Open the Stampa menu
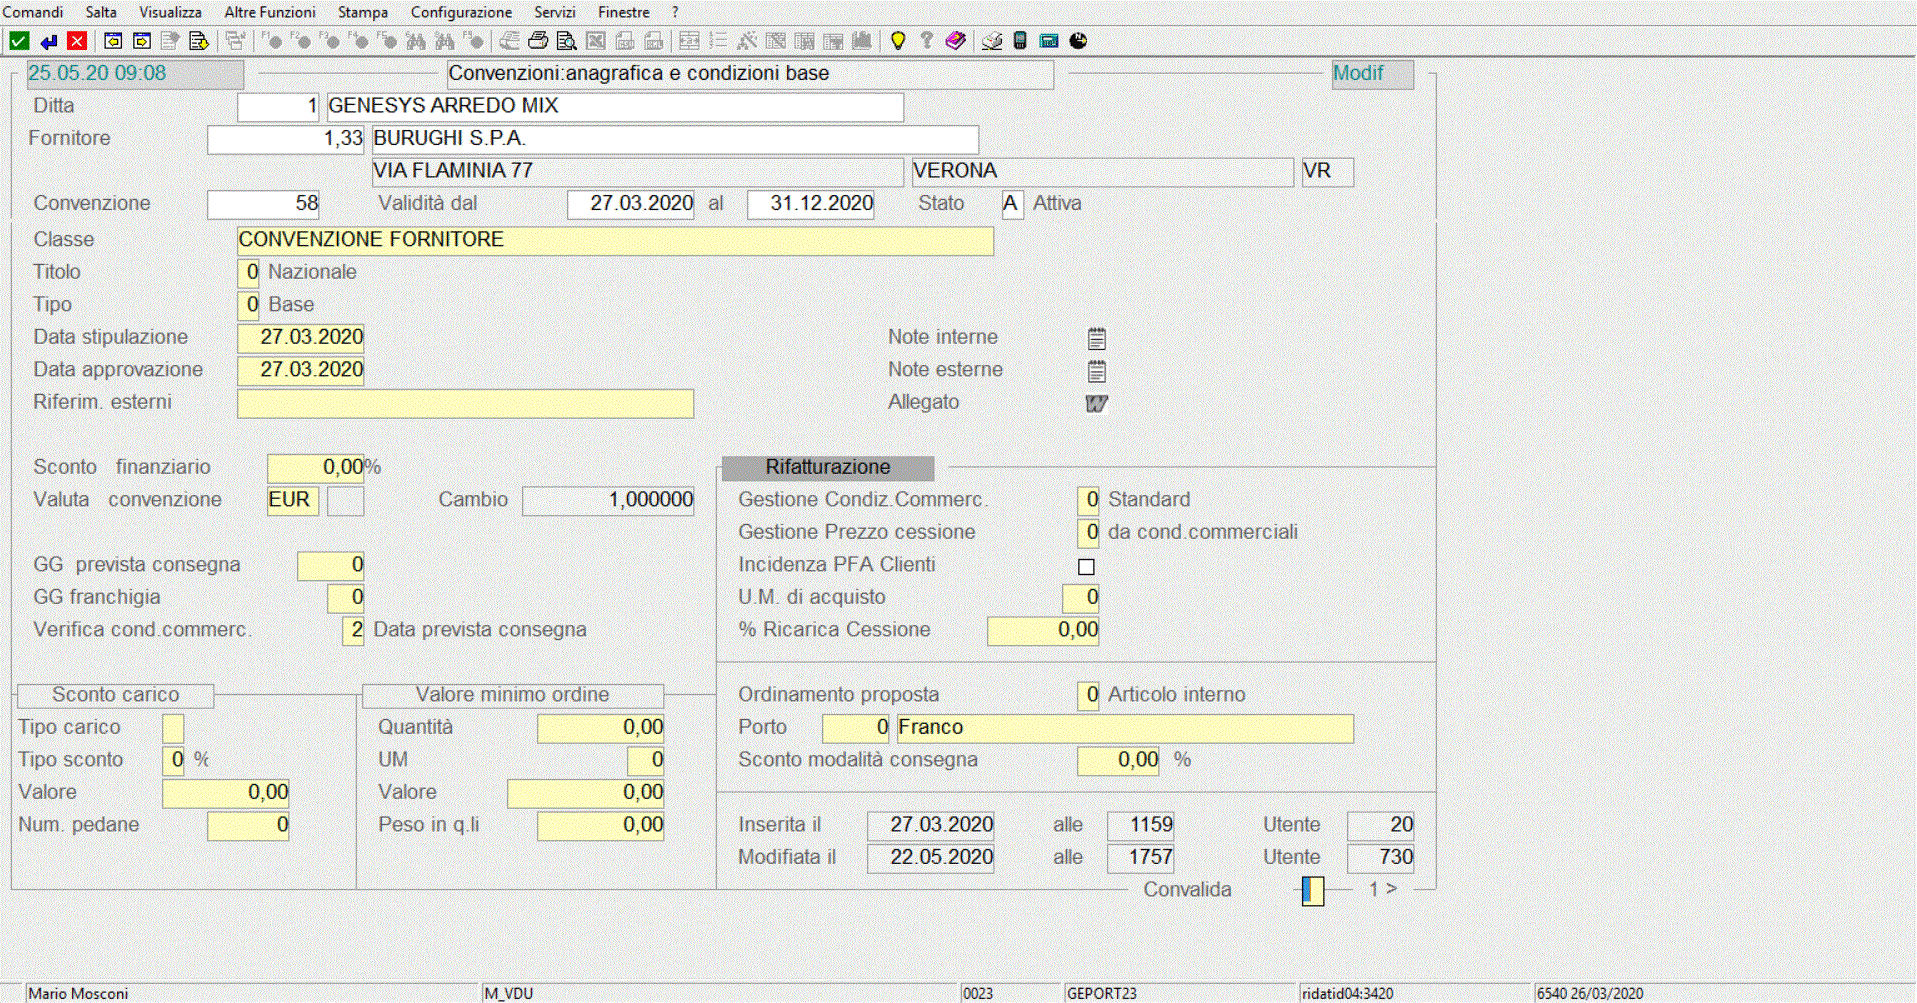Screen dimensions: 1917x1003 362,12
